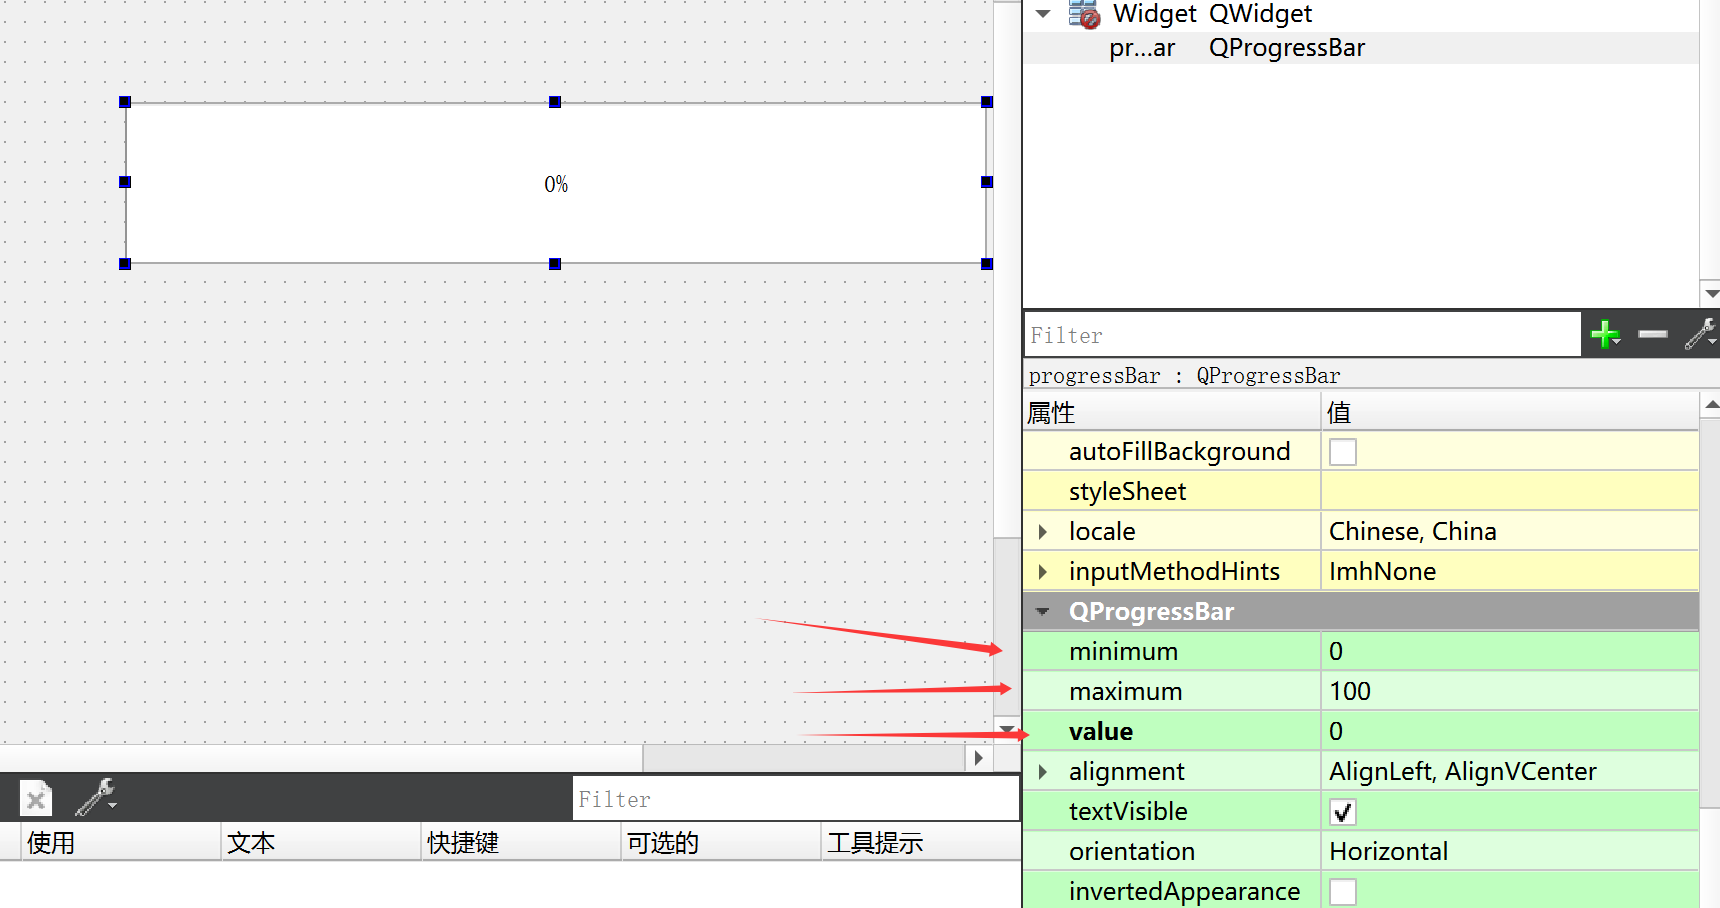Click the minus remove property icon

coord(1653,334)
